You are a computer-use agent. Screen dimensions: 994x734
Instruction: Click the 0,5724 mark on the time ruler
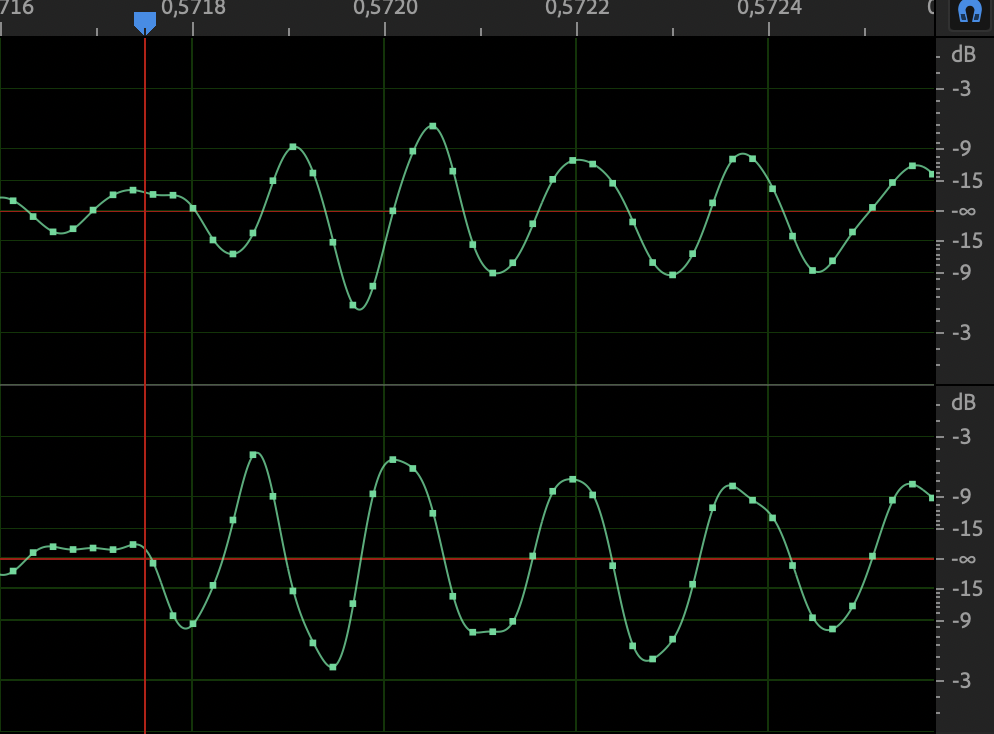pyautogui.click(x=770, y=9)
